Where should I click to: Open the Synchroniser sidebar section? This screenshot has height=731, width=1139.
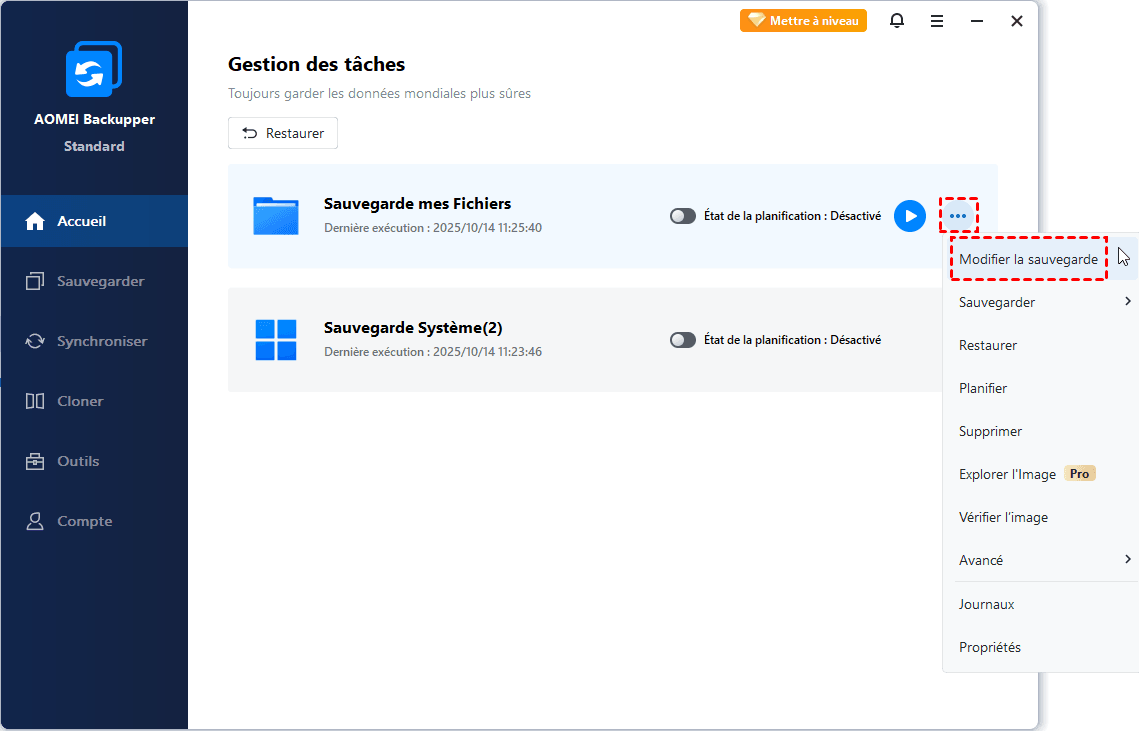94,341
